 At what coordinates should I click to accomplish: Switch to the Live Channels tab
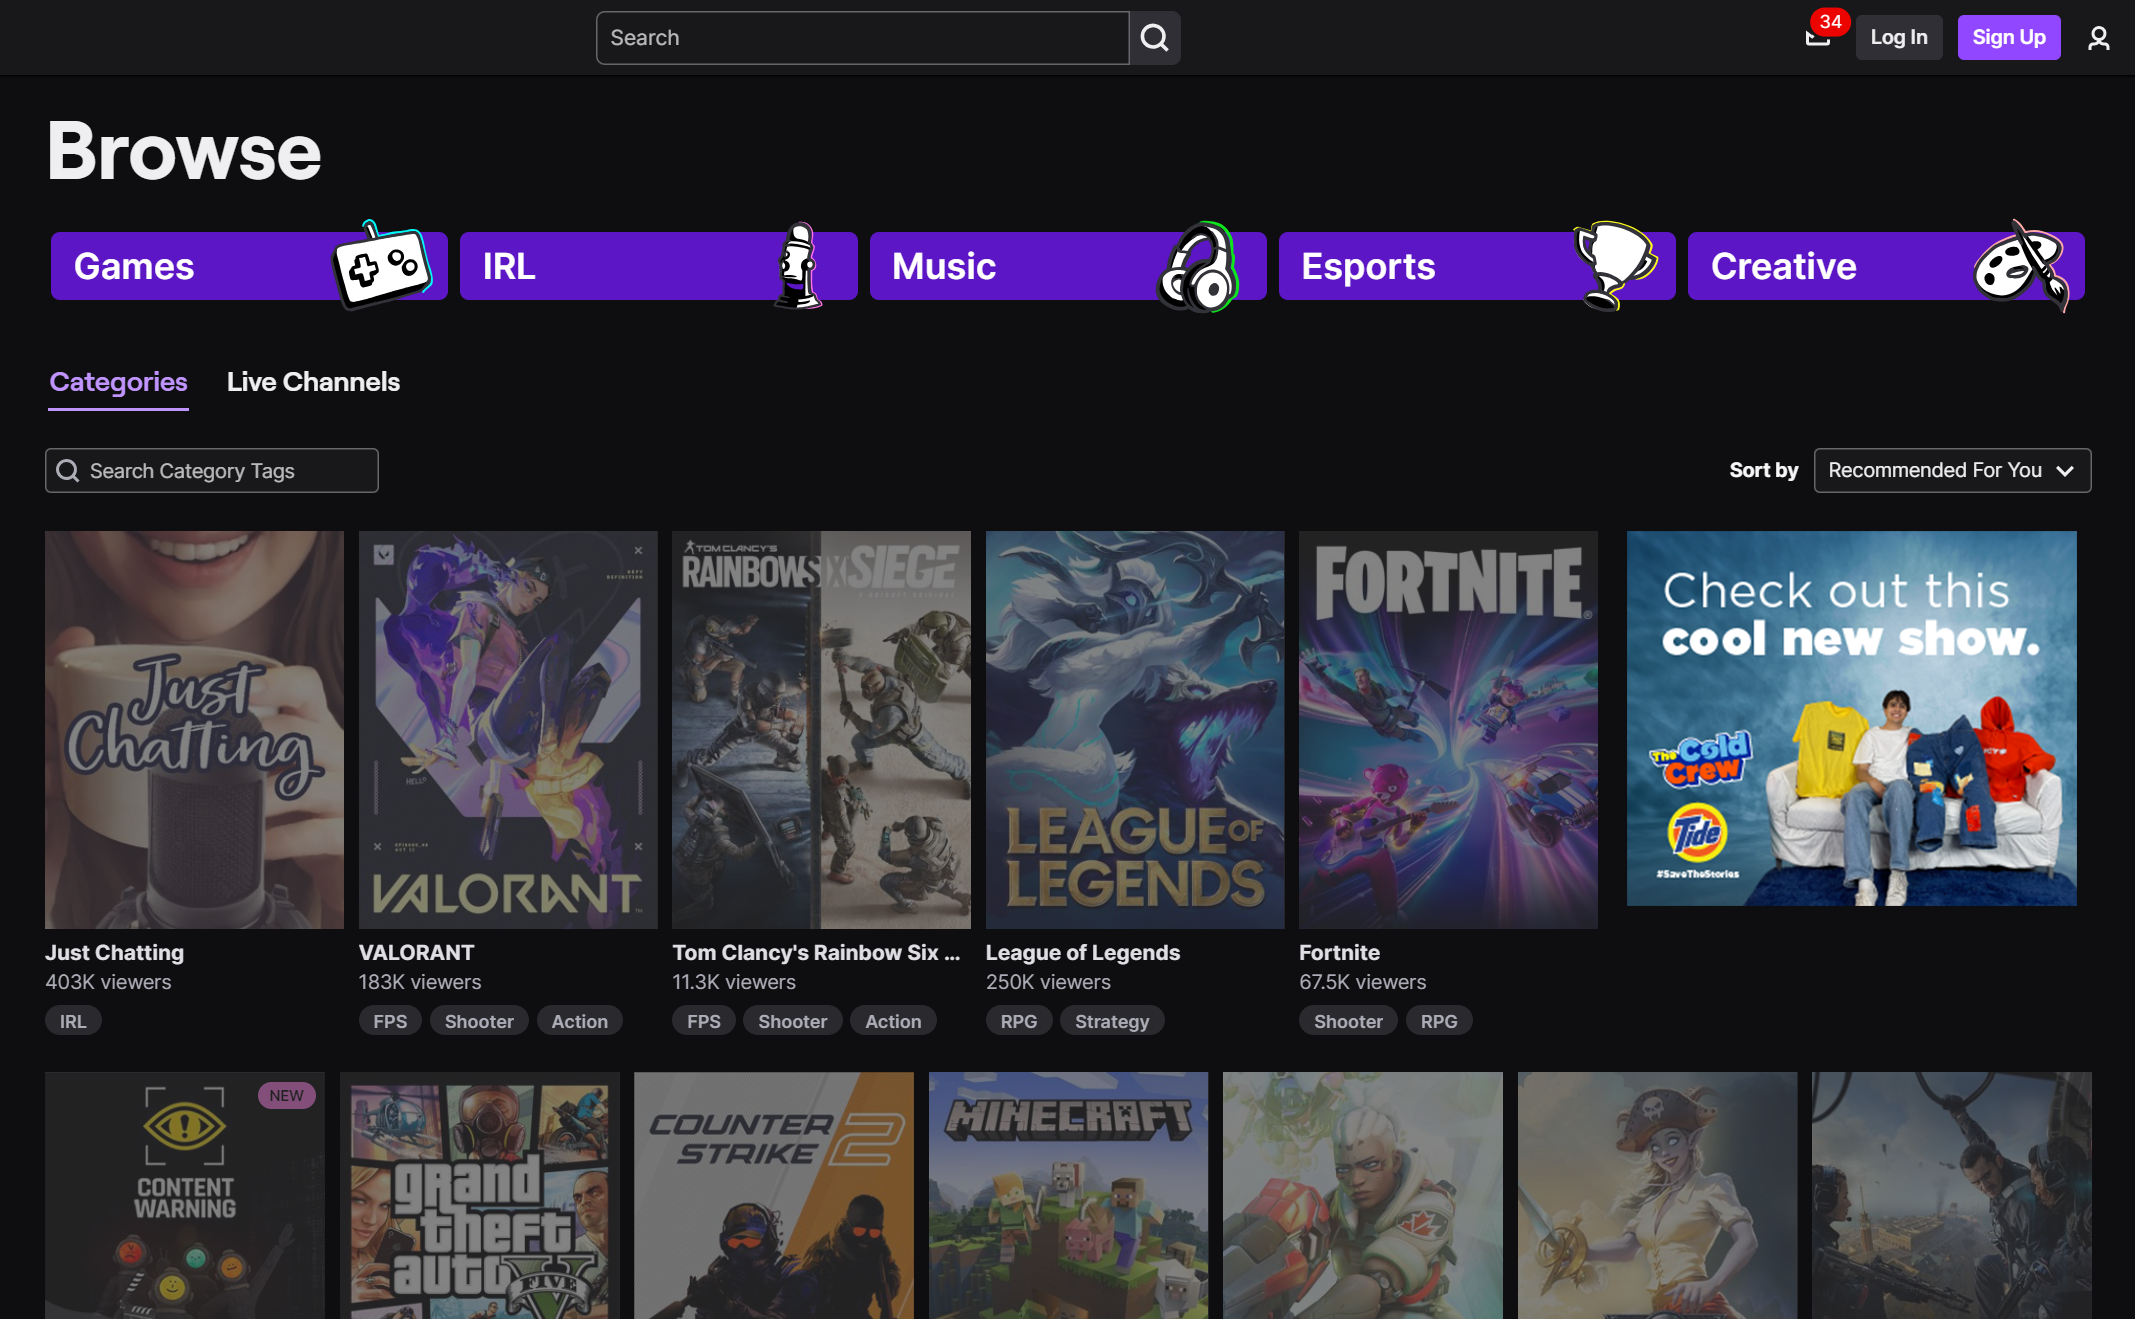[313, 382]
